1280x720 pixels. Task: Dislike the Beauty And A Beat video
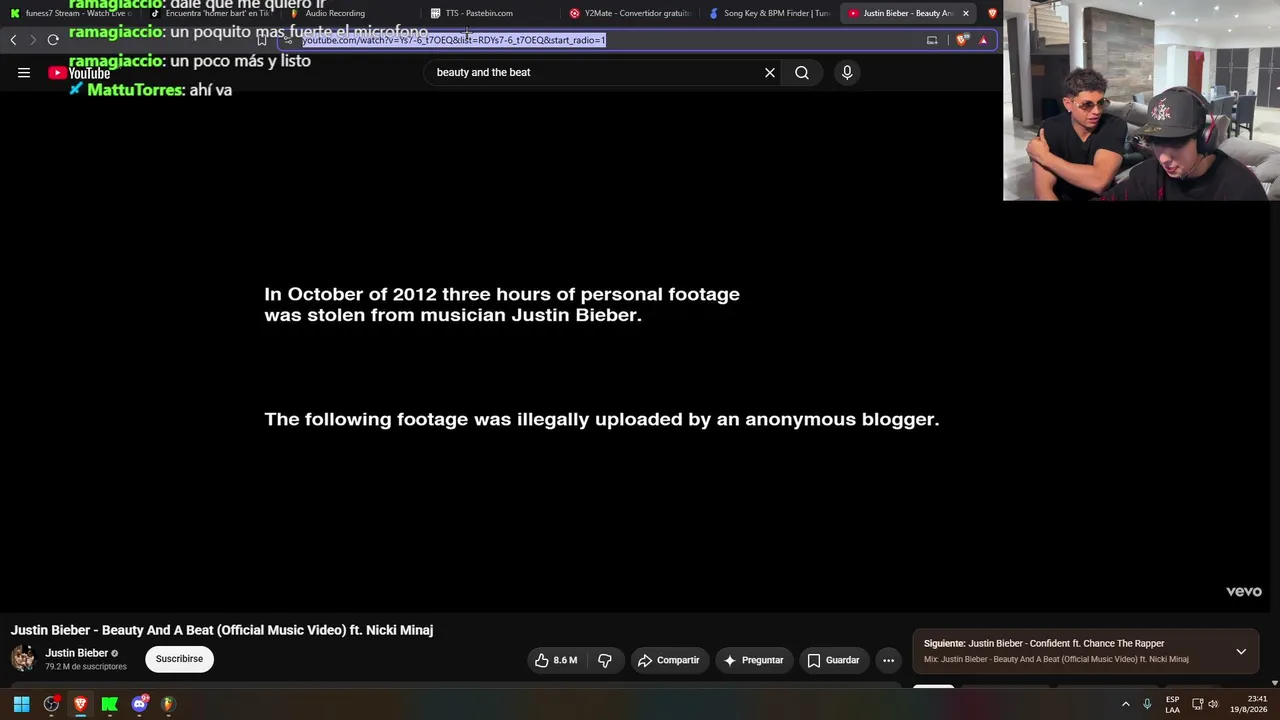(x=605, y=660)
